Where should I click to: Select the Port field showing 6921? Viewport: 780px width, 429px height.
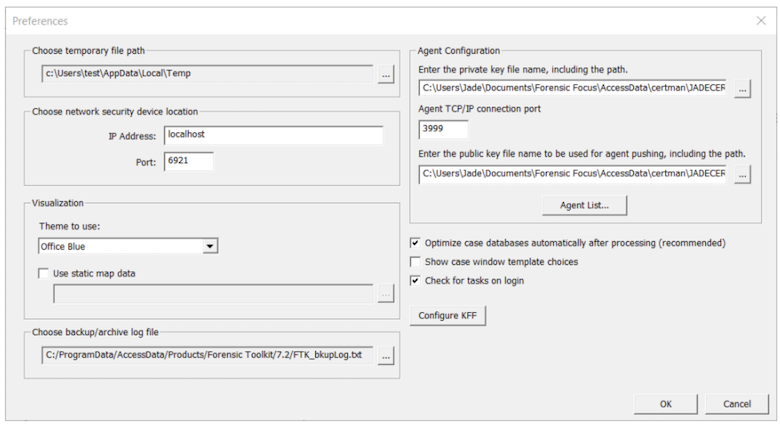pyautogui.click(x=189, y=161)
